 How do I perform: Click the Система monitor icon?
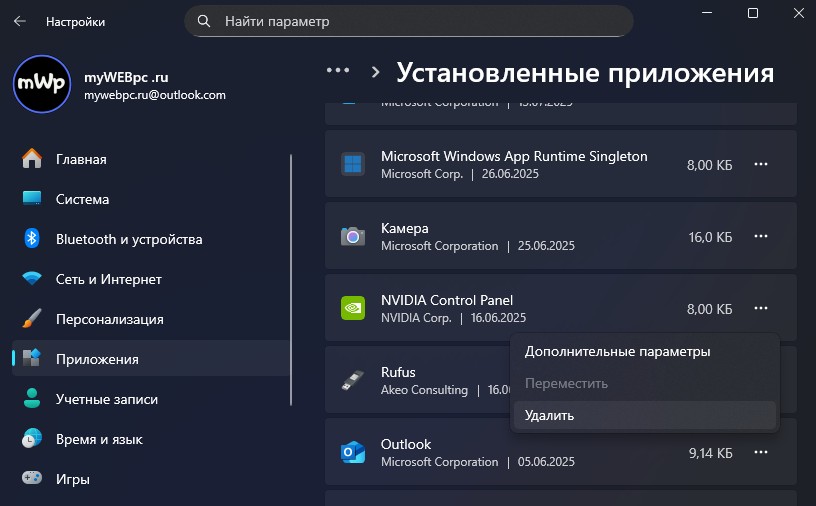tap(32, 198)
